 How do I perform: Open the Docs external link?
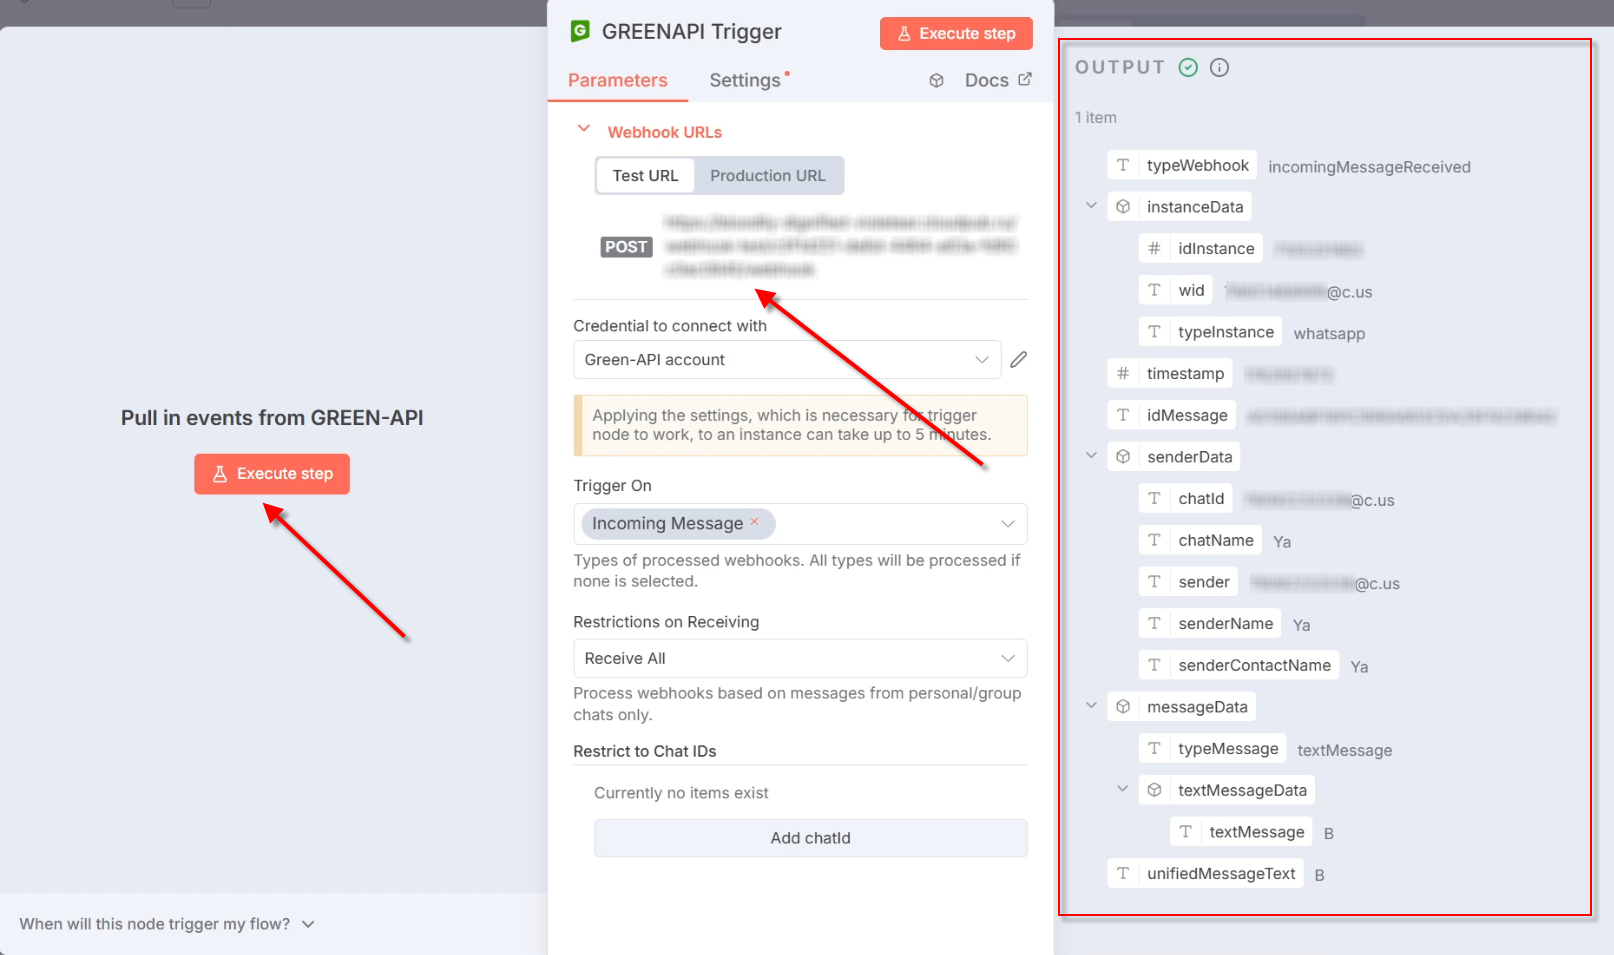[997, 81]
